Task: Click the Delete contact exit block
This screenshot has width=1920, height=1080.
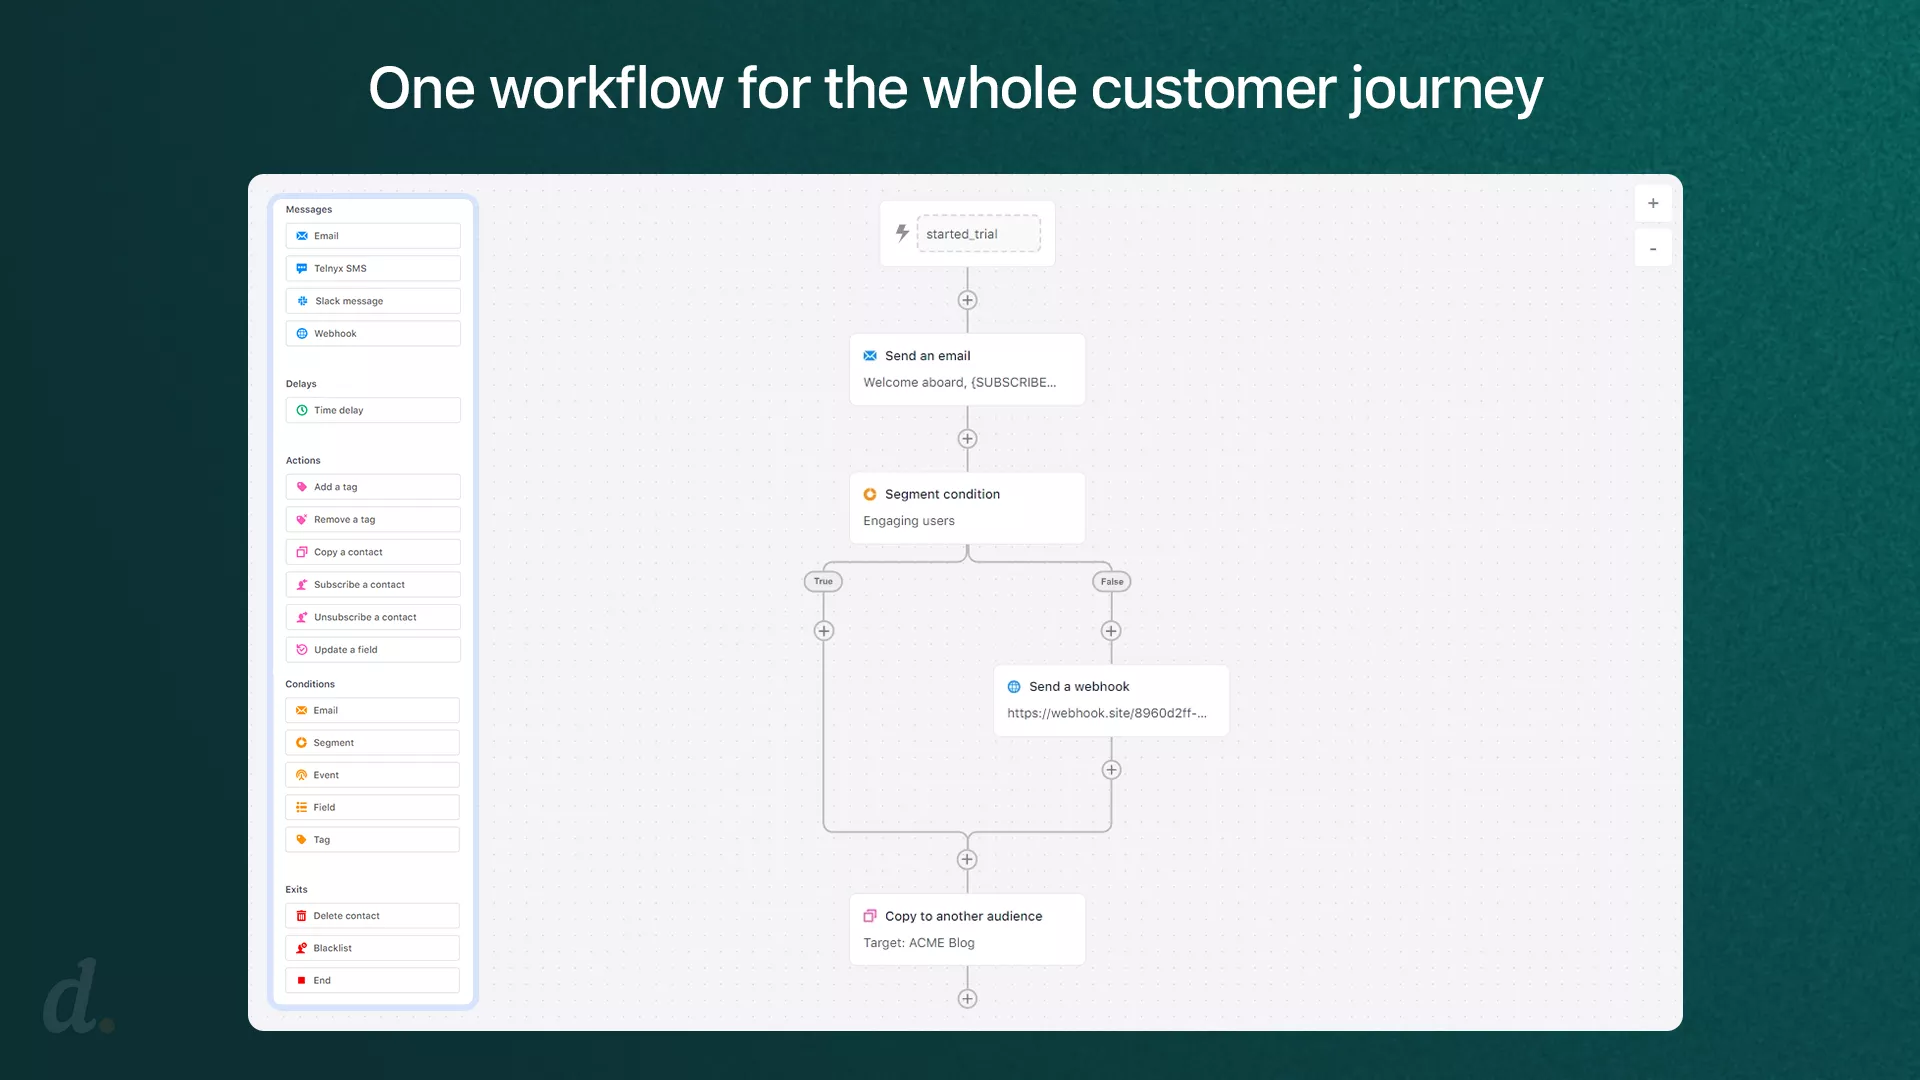Action: tap(372, 916)
